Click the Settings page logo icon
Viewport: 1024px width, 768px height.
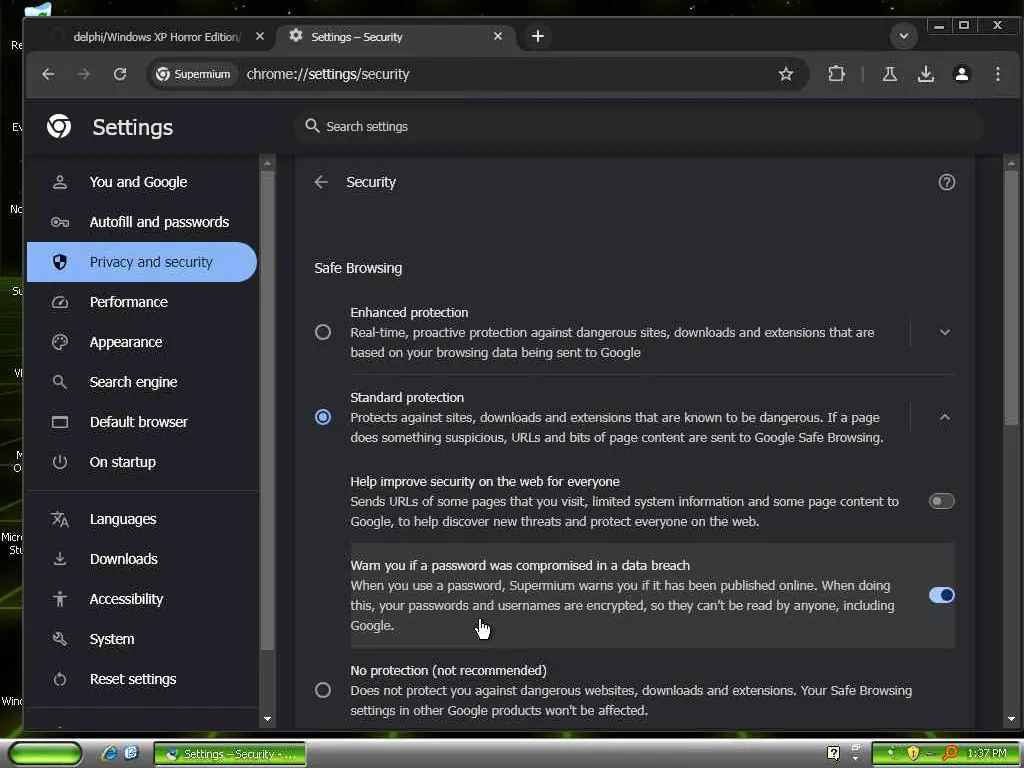(59, 127)
